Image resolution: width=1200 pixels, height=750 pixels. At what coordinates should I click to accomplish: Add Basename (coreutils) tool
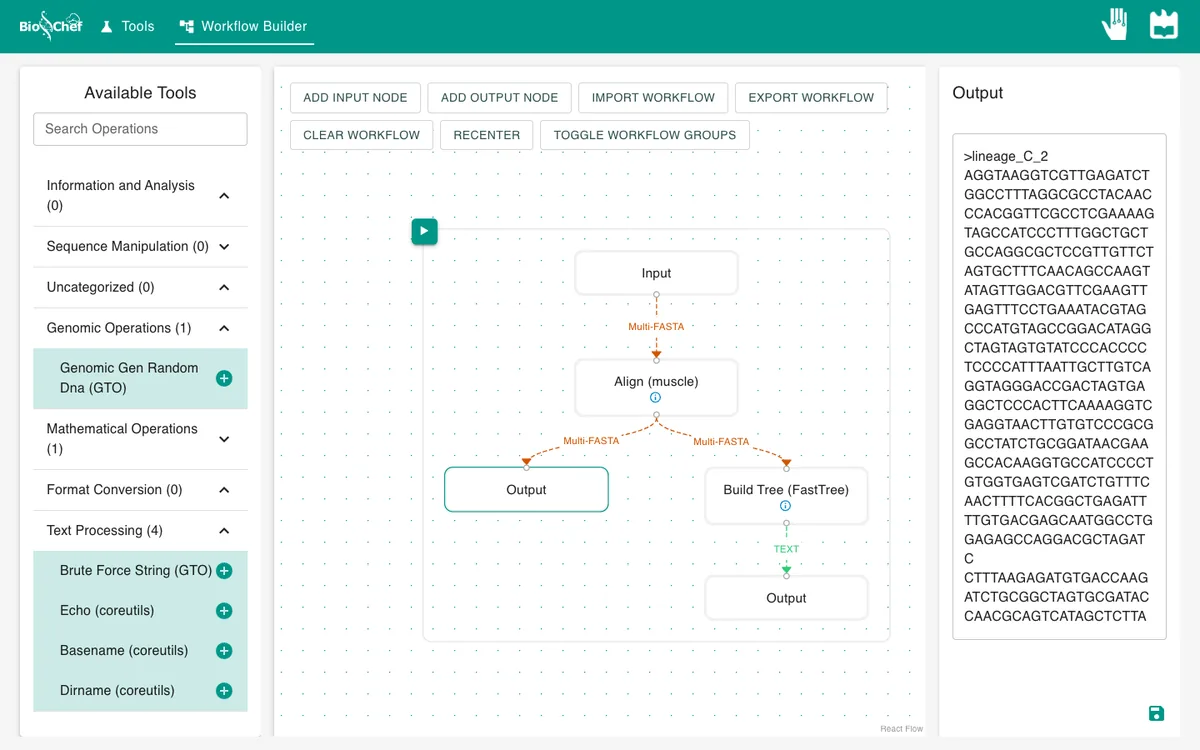pos(224,651)
